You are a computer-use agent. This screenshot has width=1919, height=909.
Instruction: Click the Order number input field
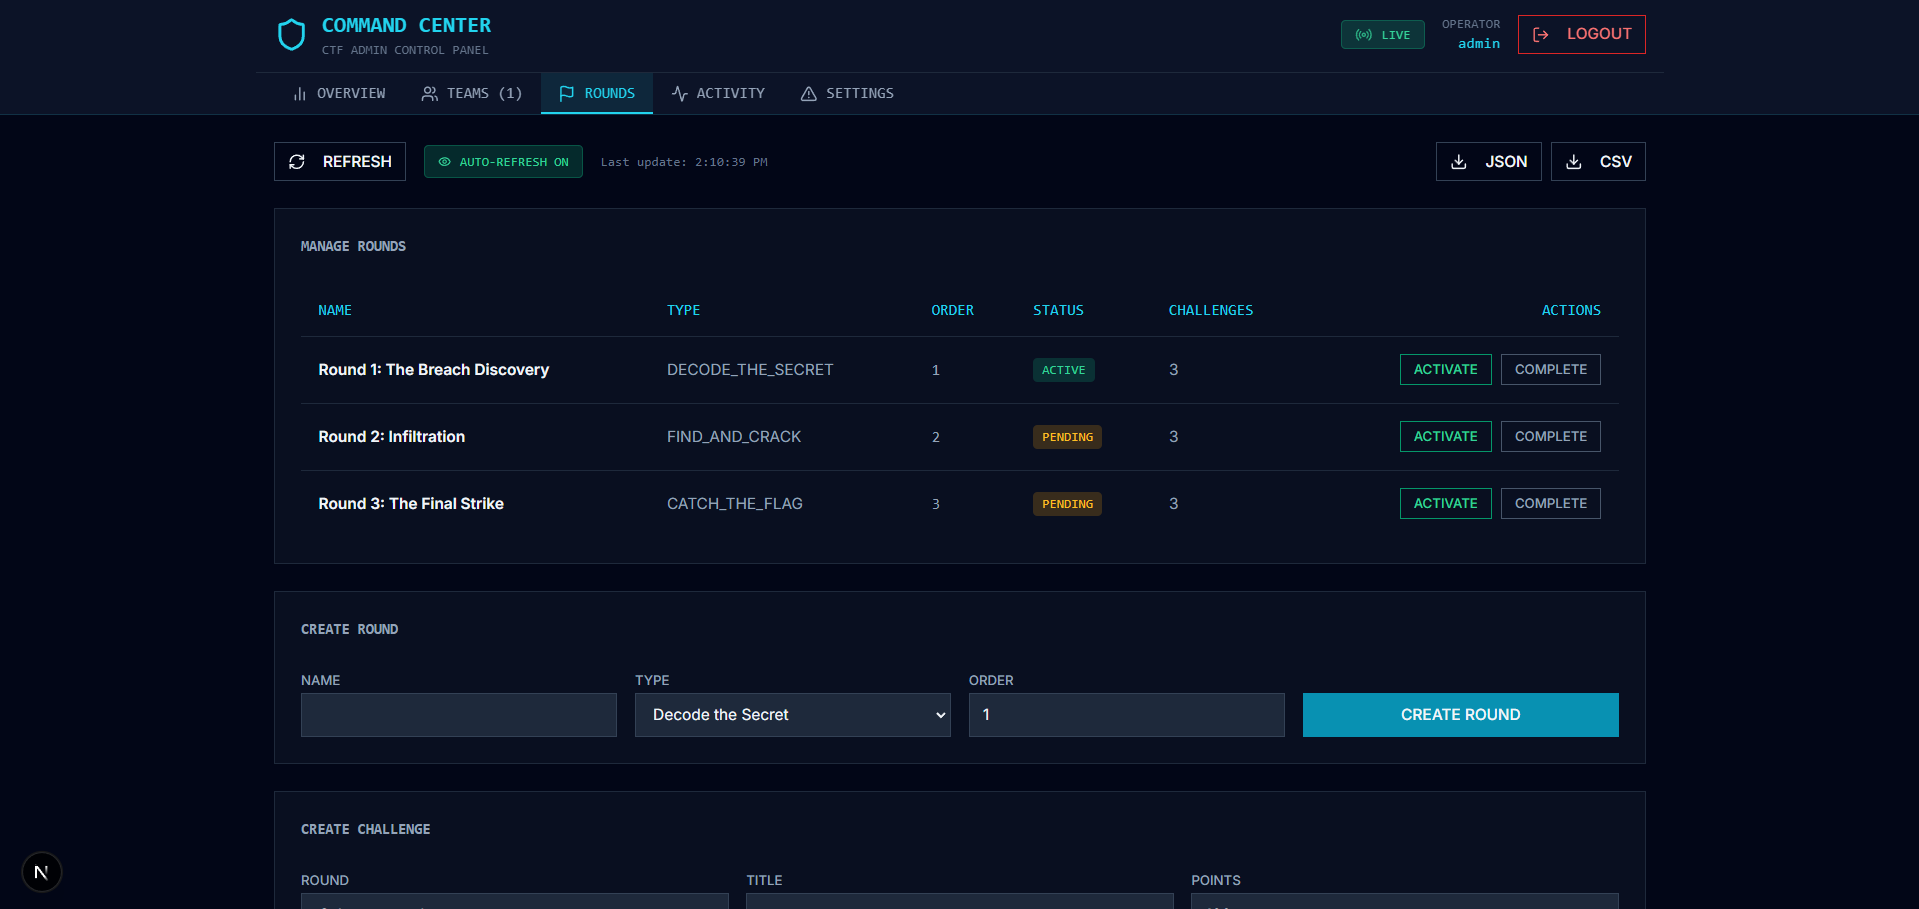click(1125, 714)
